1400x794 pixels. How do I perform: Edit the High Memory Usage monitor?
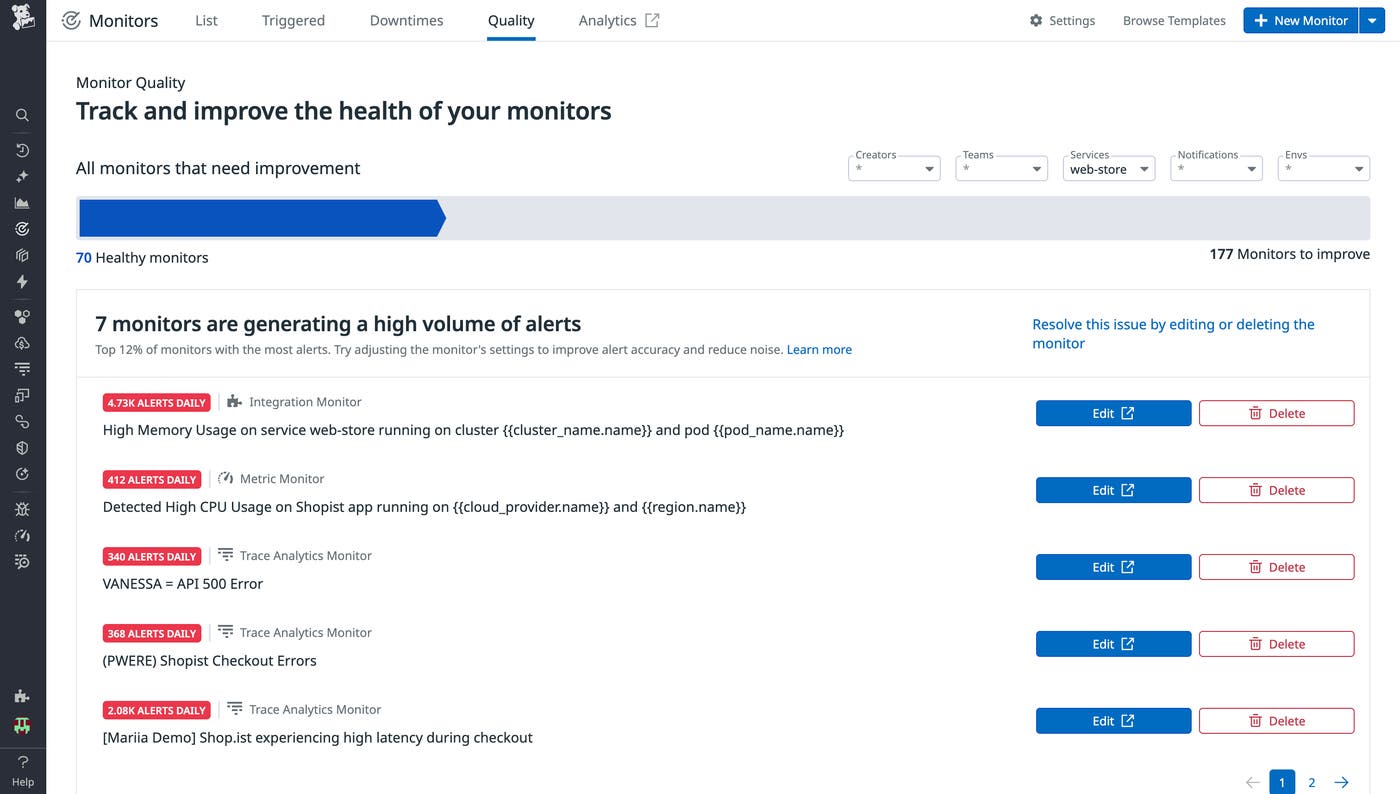pyautogui.click(x=1113, y=413)
